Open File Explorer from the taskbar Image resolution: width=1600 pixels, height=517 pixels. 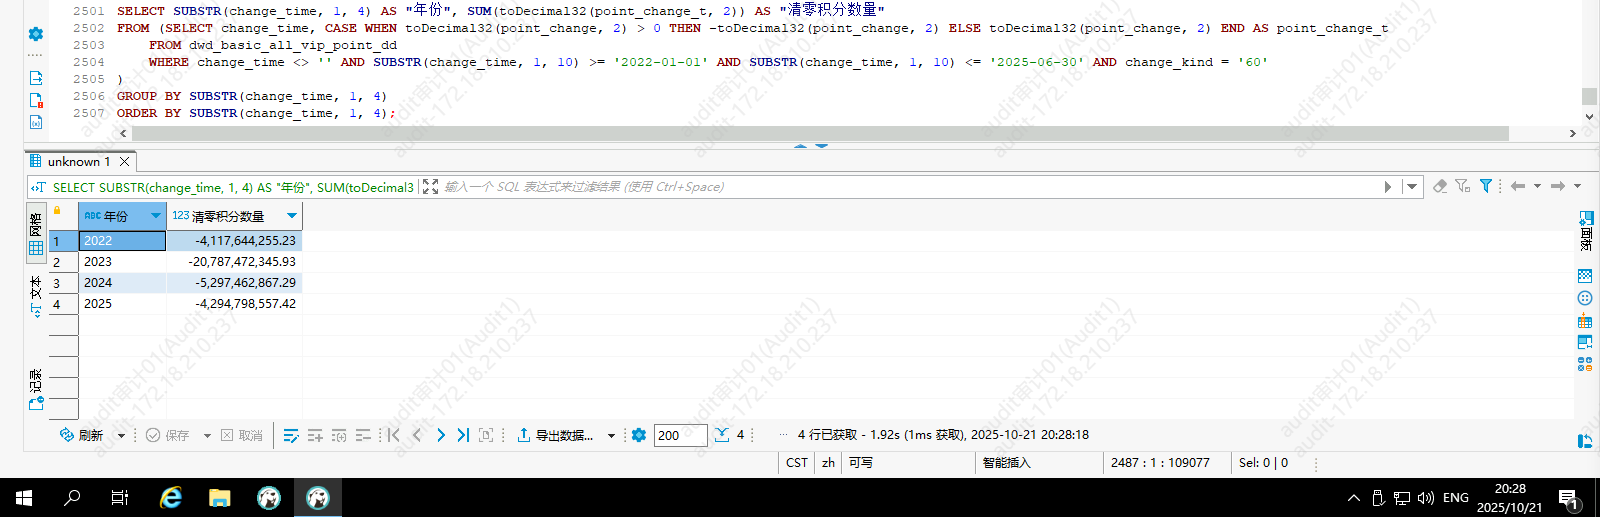(x=220, y=497)
